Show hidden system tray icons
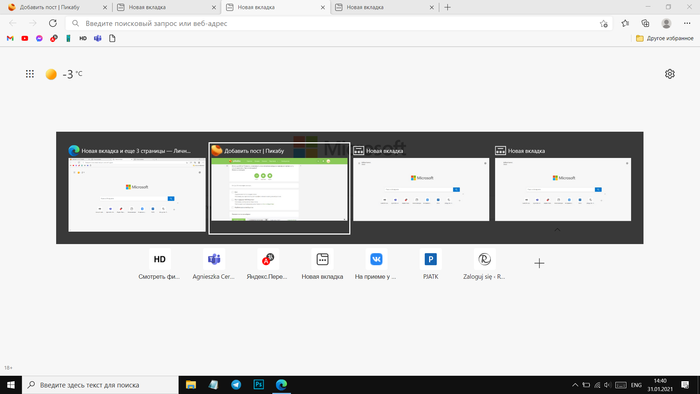 point(575,385)
